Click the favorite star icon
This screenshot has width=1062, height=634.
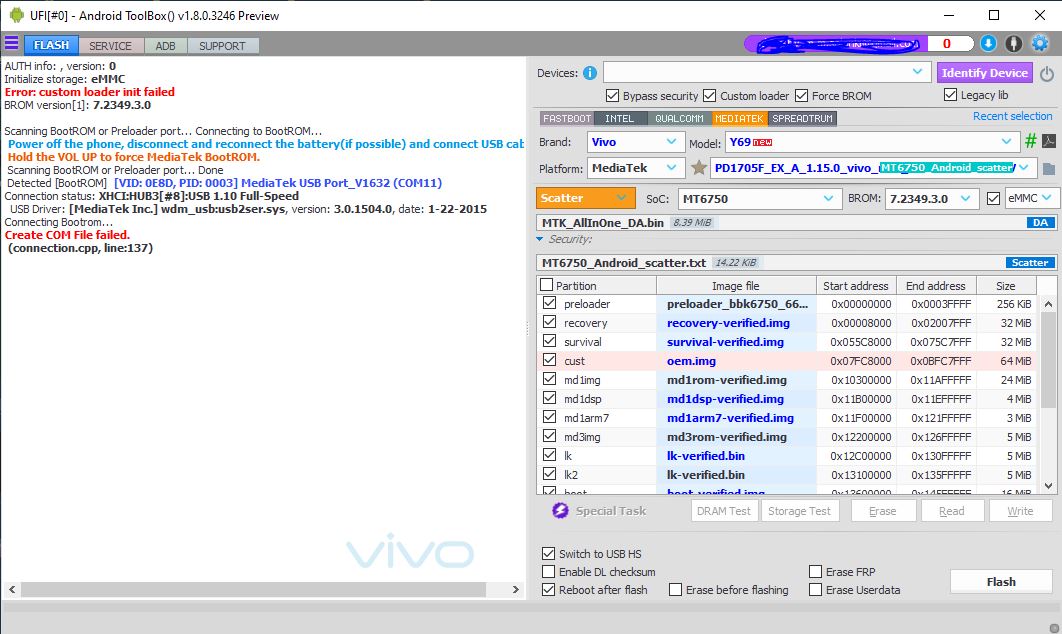(x=699, y=167)
